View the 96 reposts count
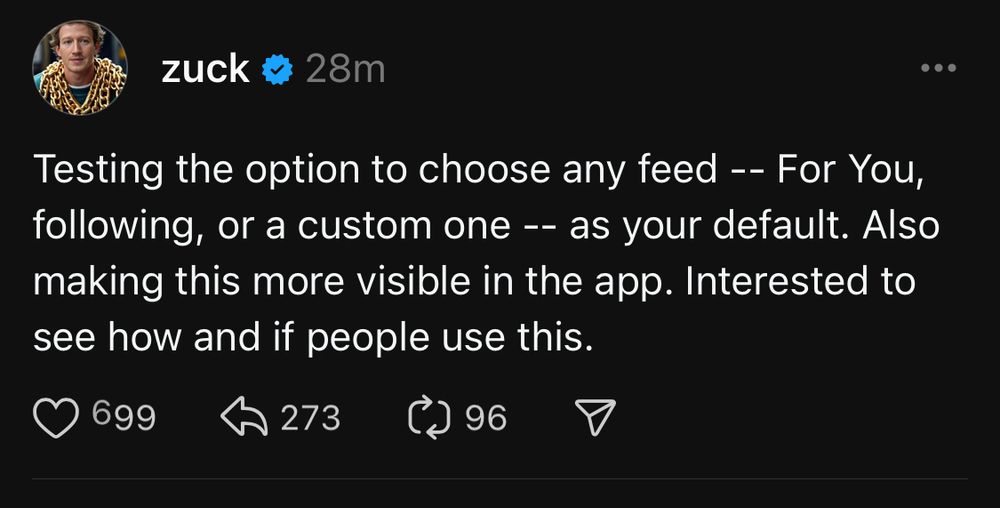This screenshot has height=508, width=1000. point(486,417)
